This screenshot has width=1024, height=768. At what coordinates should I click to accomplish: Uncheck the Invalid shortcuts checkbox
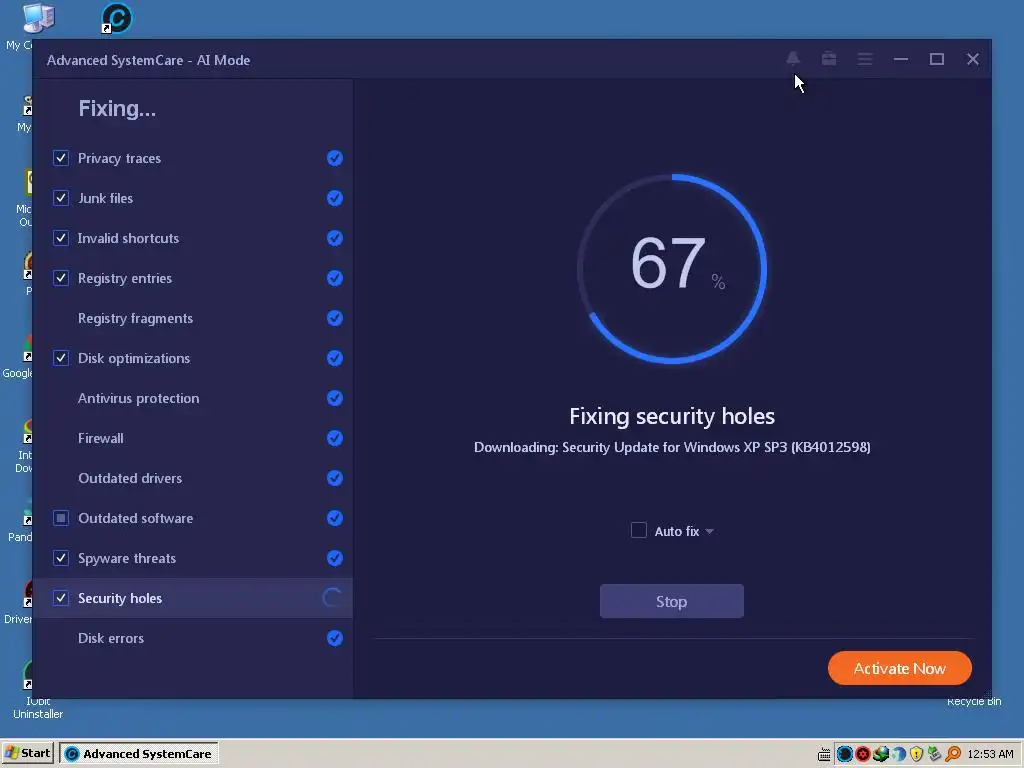pos(61,238)
